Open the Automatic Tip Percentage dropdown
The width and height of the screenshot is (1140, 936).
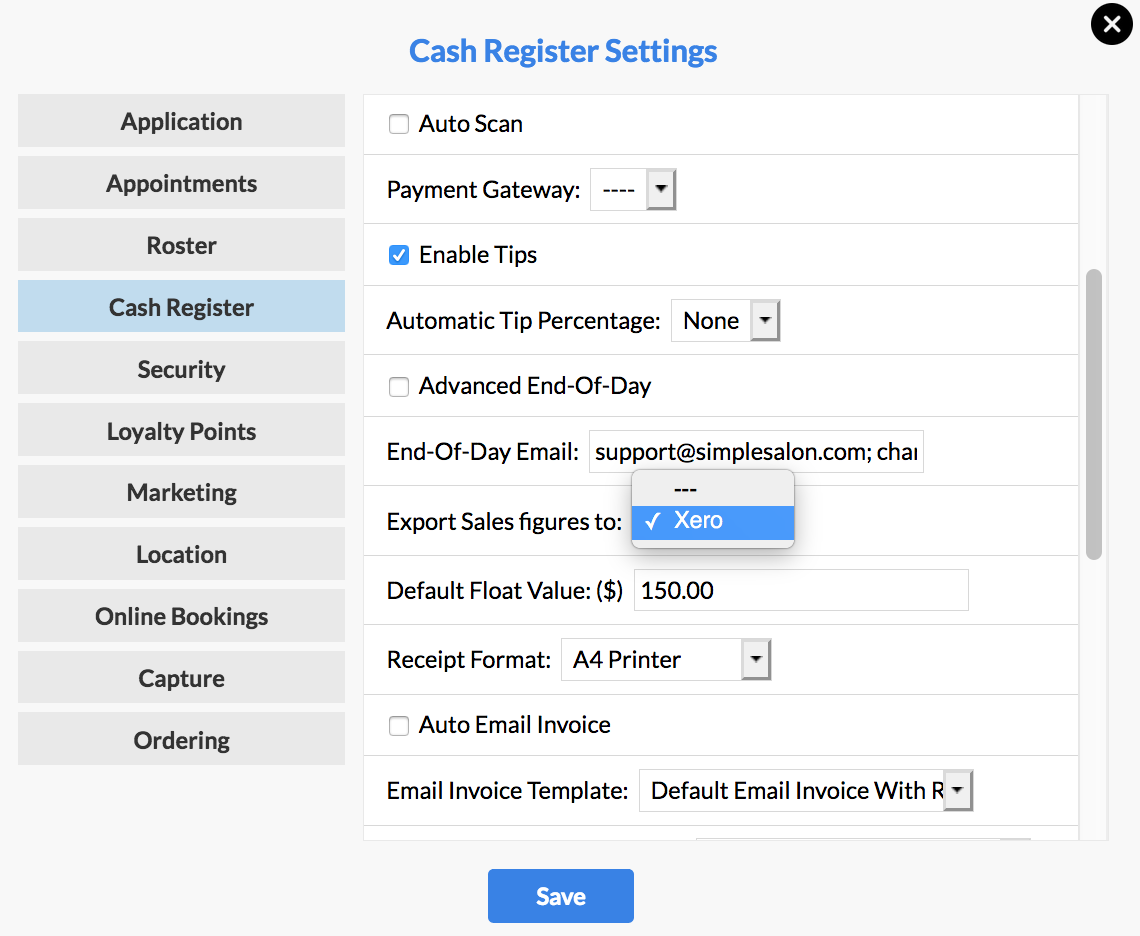(725, 321)
